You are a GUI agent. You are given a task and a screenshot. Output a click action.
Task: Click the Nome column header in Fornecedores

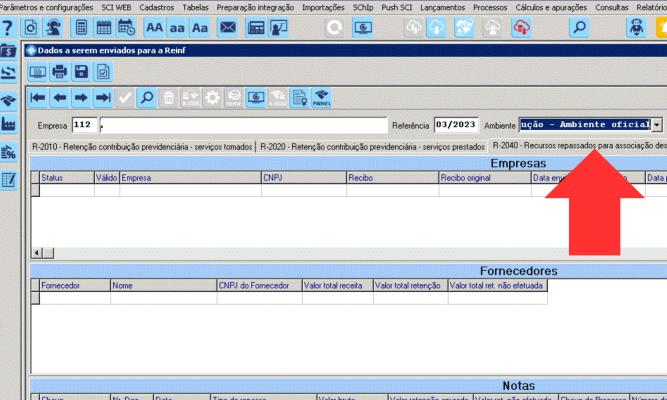(x=164, y=286)
